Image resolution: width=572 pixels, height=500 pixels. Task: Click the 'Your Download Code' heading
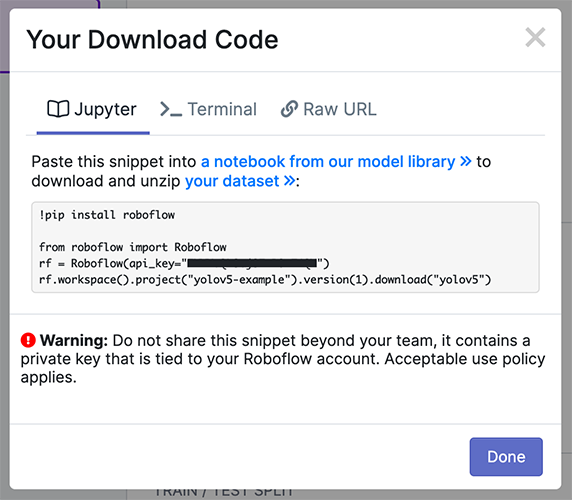click(152, 39)
